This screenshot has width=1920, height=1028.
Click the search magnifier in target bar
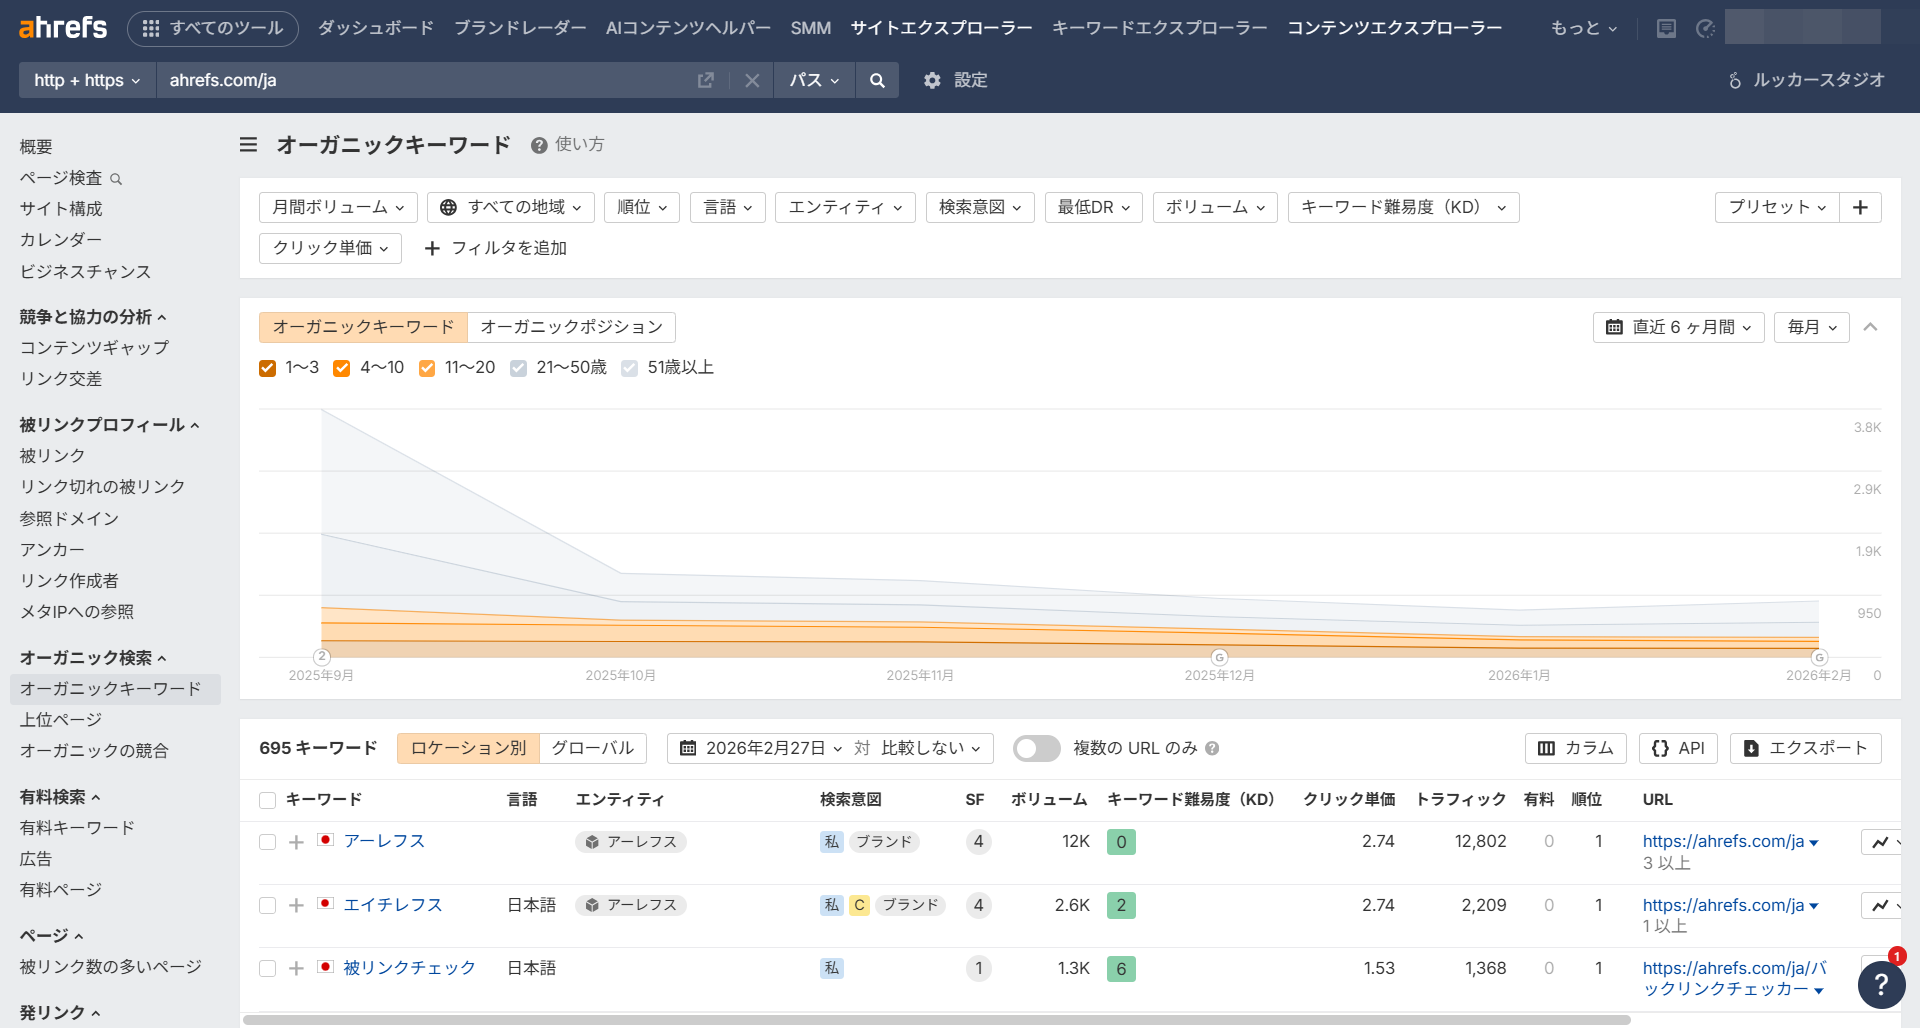(x=877, y=80)
